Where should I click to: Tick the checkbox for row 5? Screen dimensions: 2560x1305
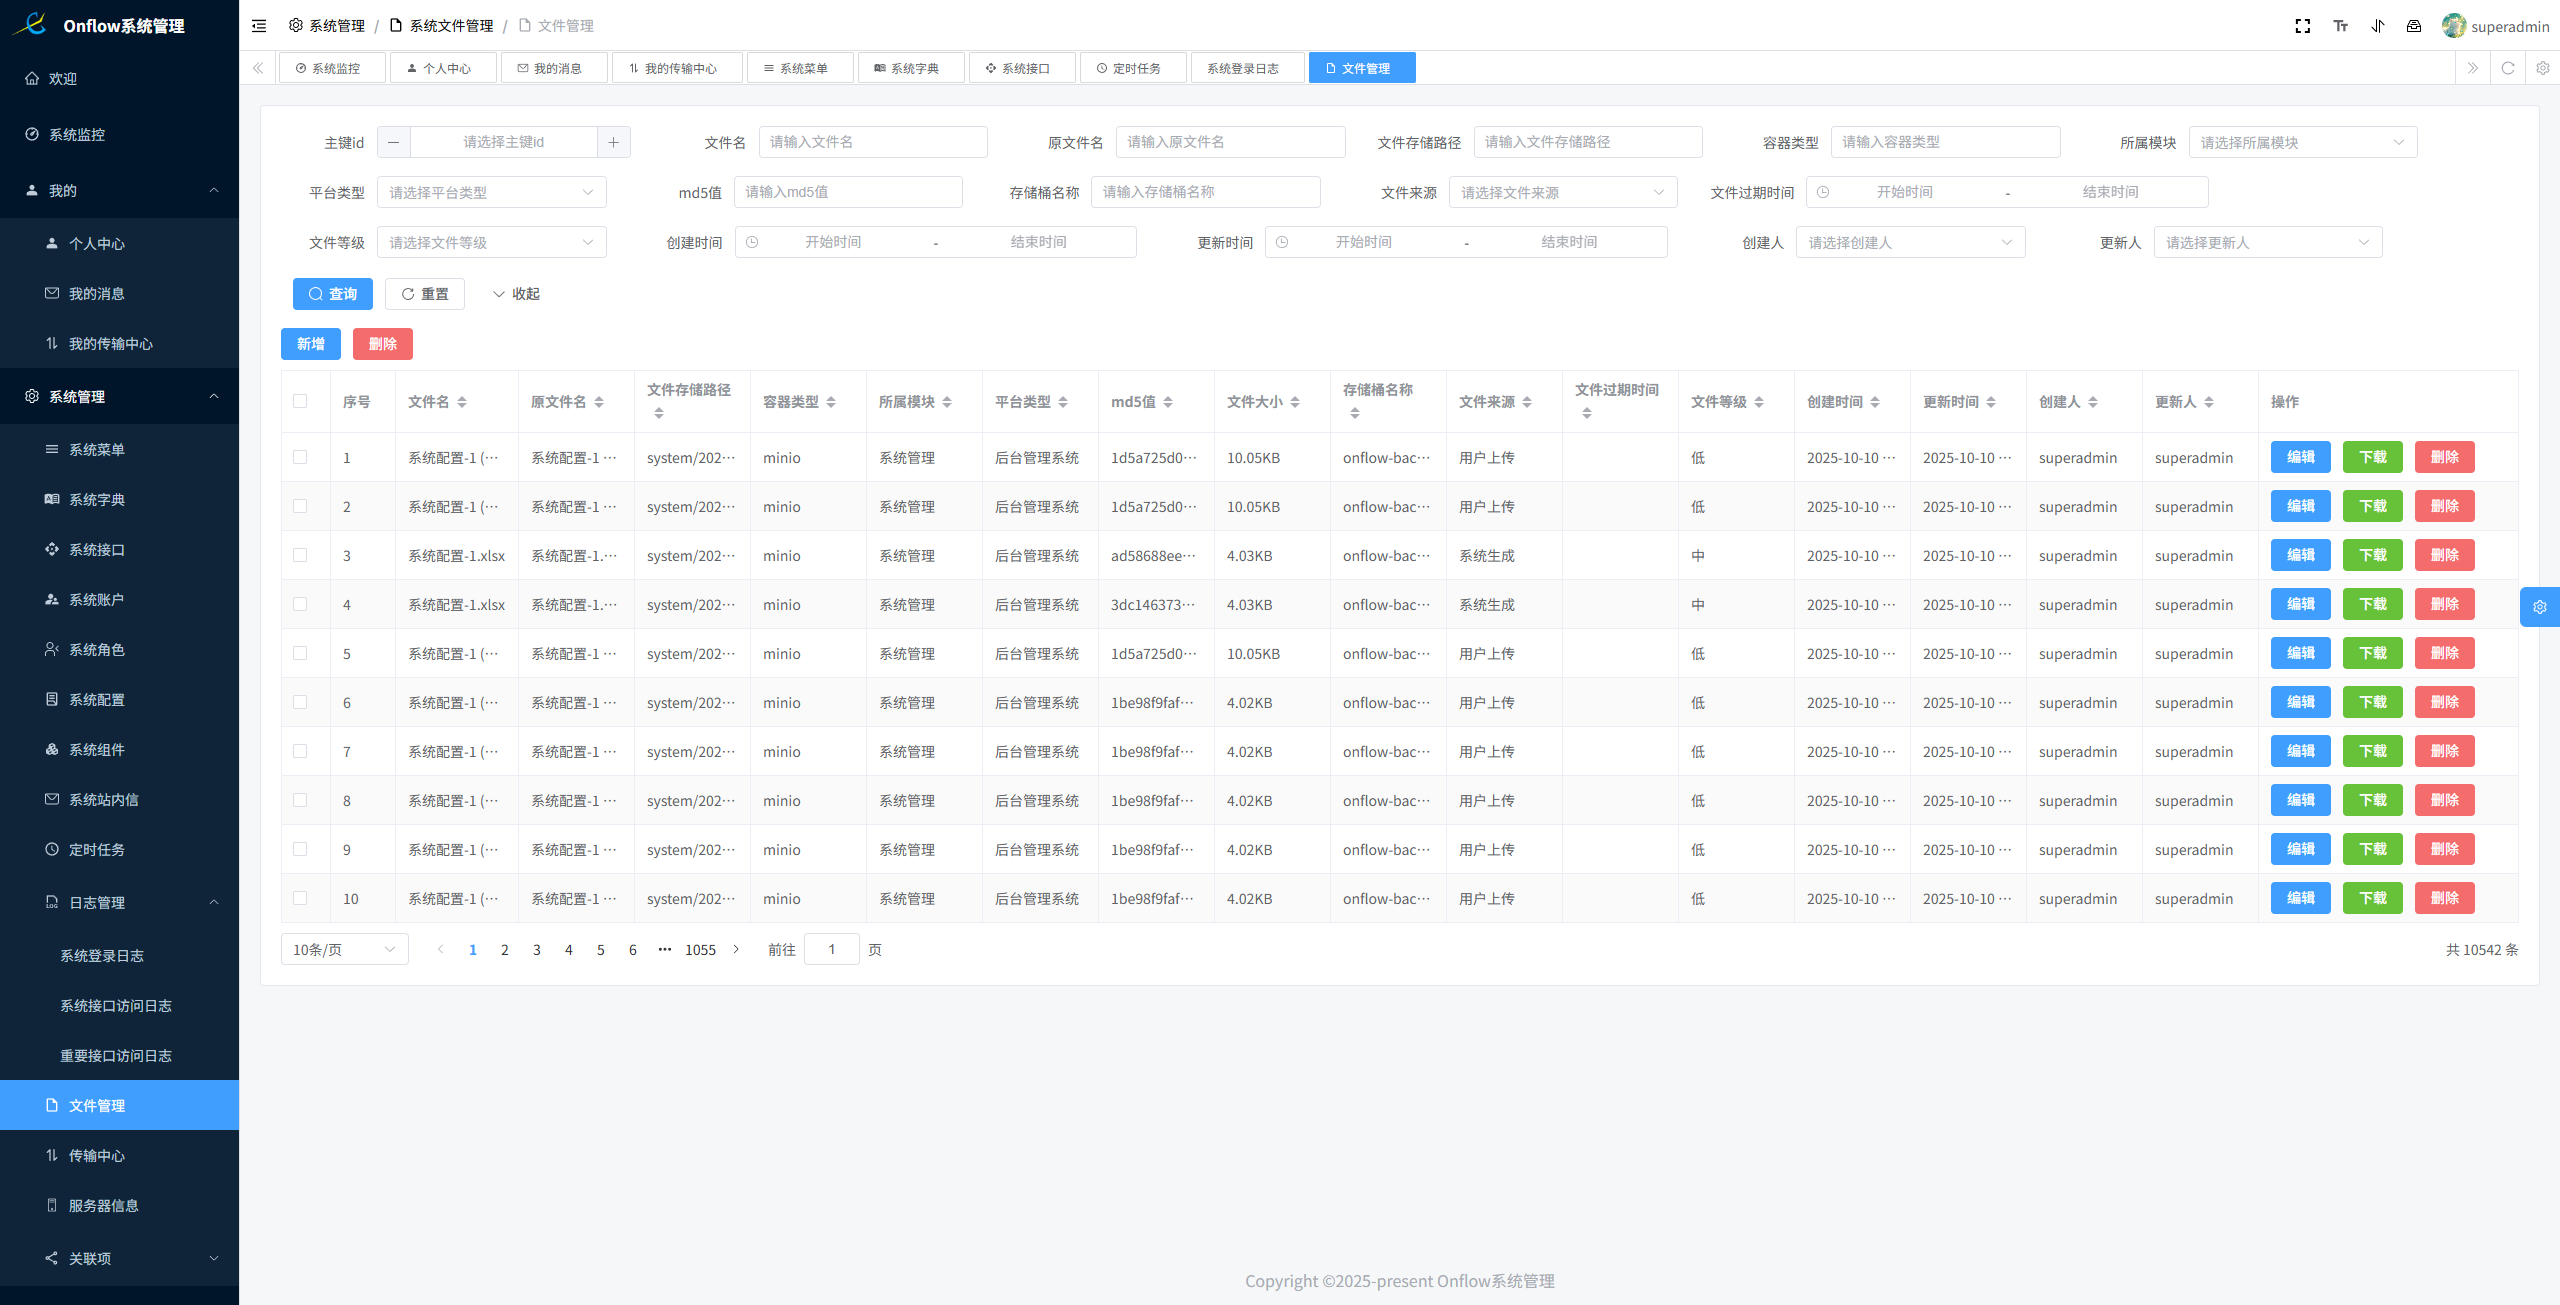tap(300, 653)
